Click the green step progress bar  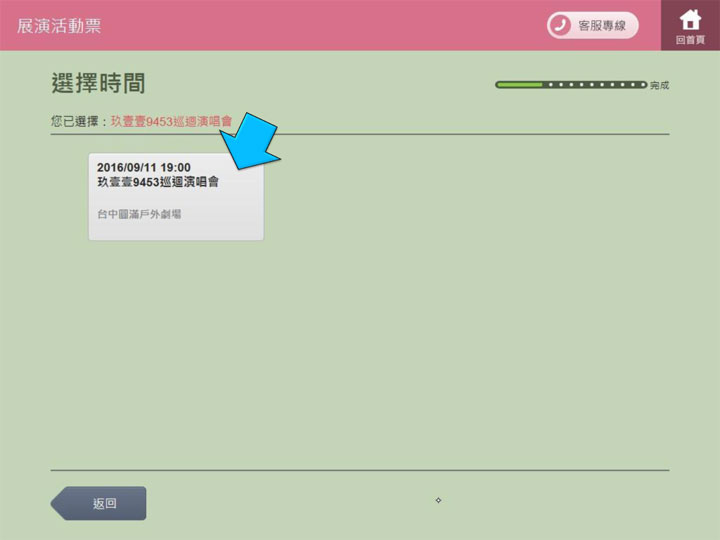(571, 84)
